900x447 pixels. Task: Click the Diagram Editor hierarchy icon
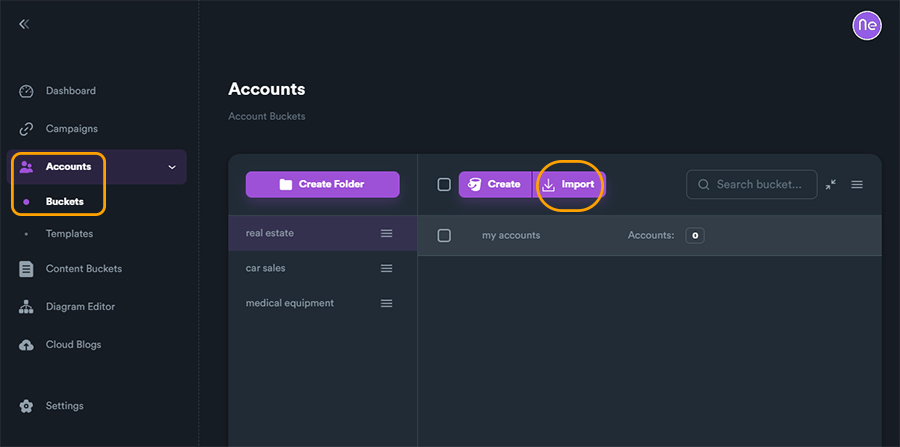[x=27, y=307]
